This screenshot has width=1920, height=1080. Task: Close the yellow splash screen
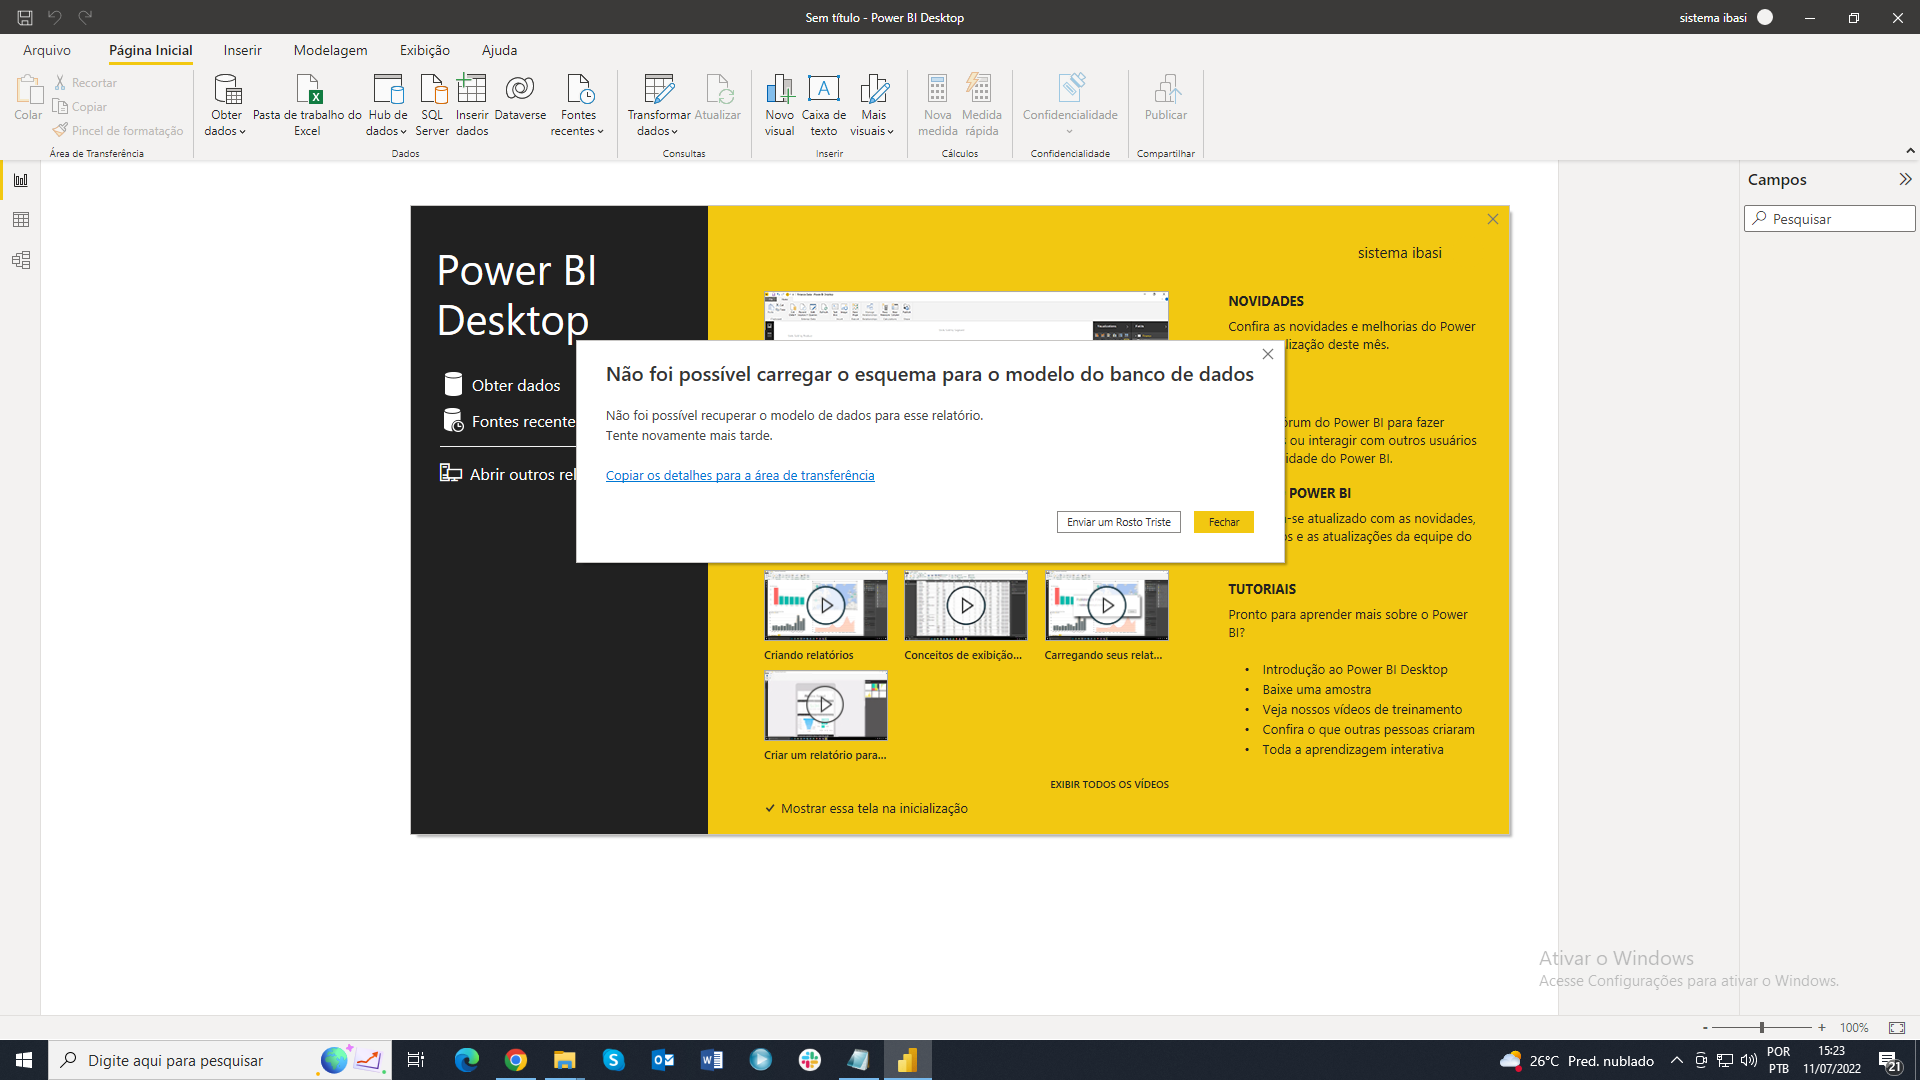point(1493,219)
